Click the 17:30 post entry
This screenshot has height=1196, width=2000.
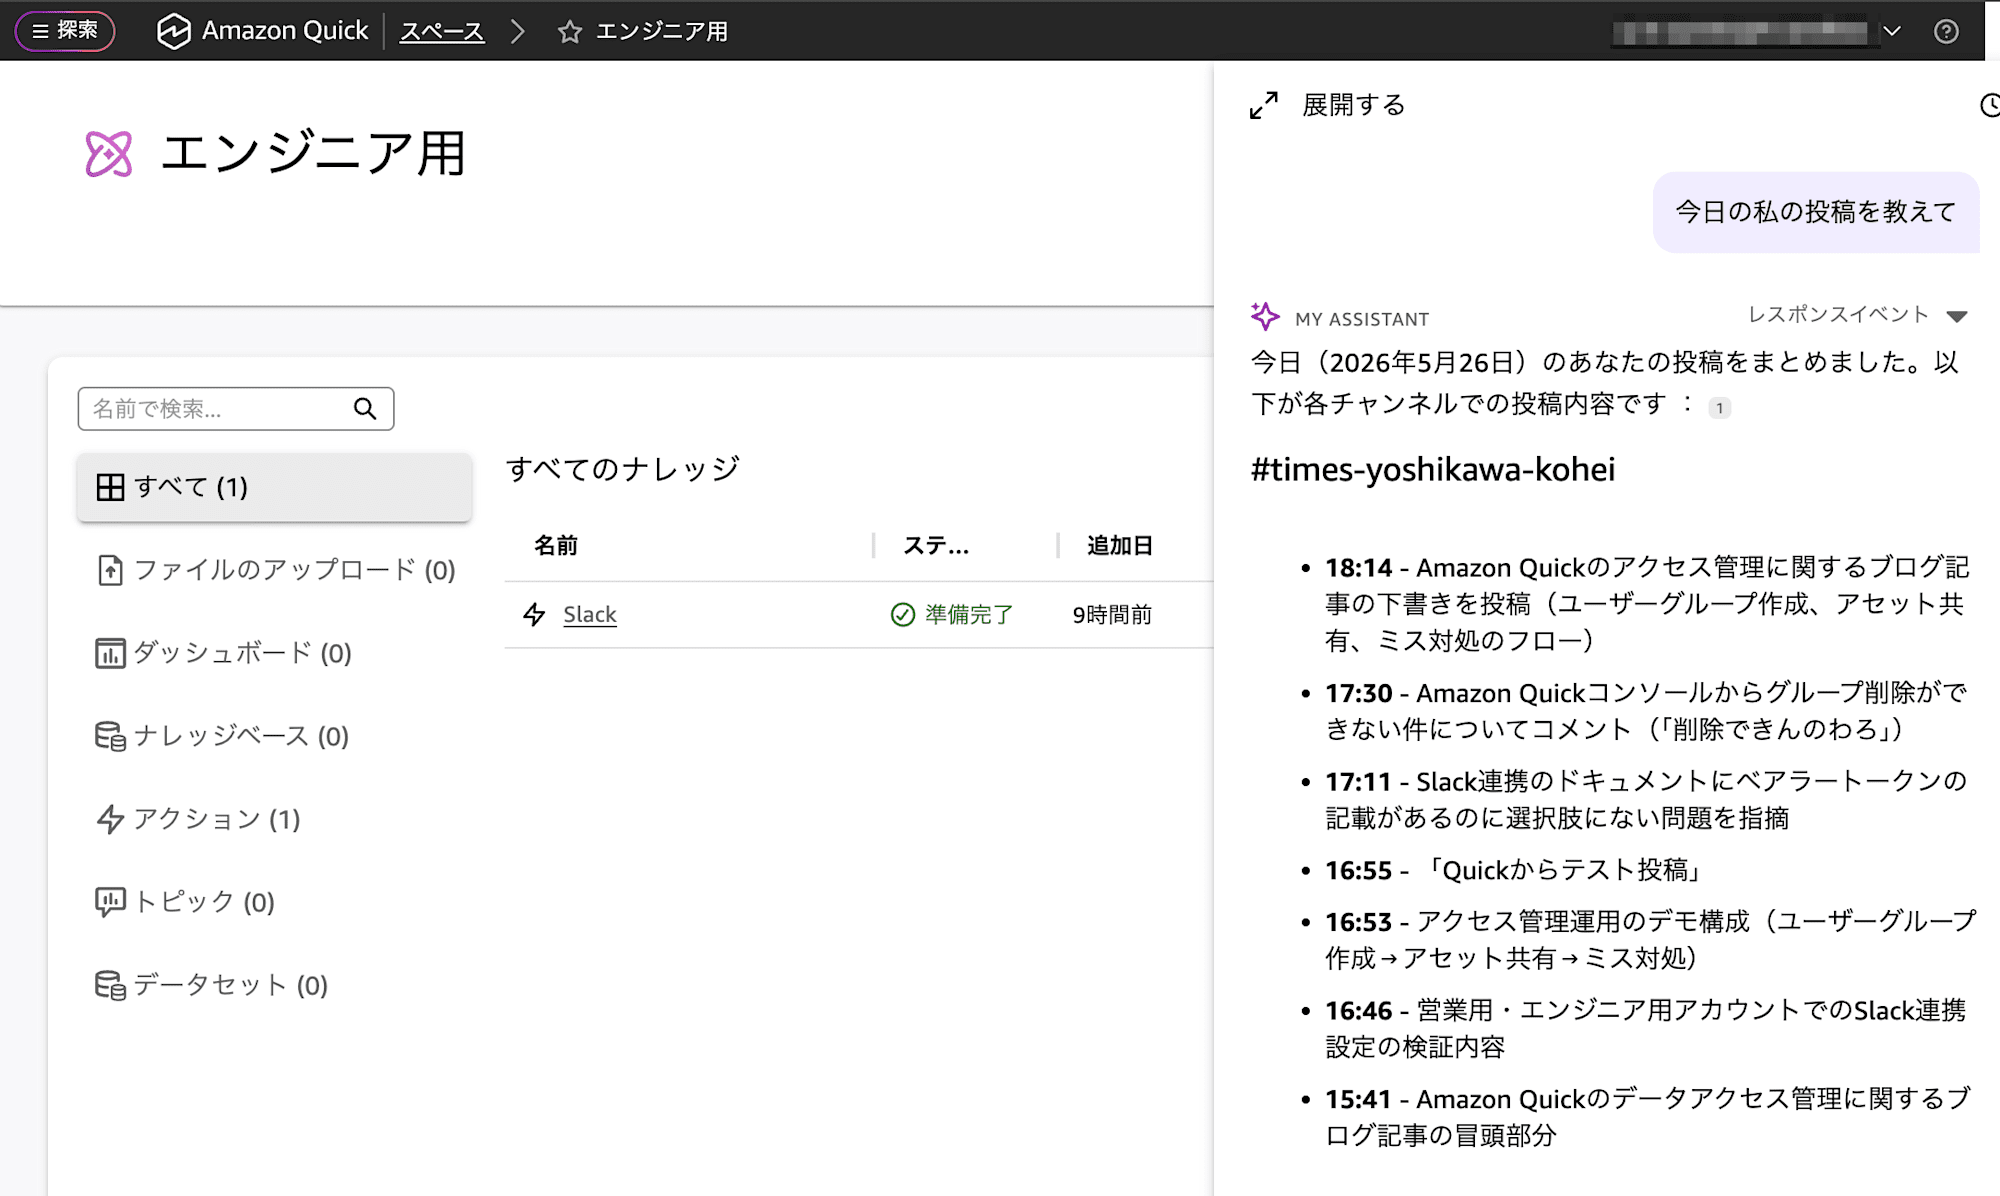[1647, 711]
